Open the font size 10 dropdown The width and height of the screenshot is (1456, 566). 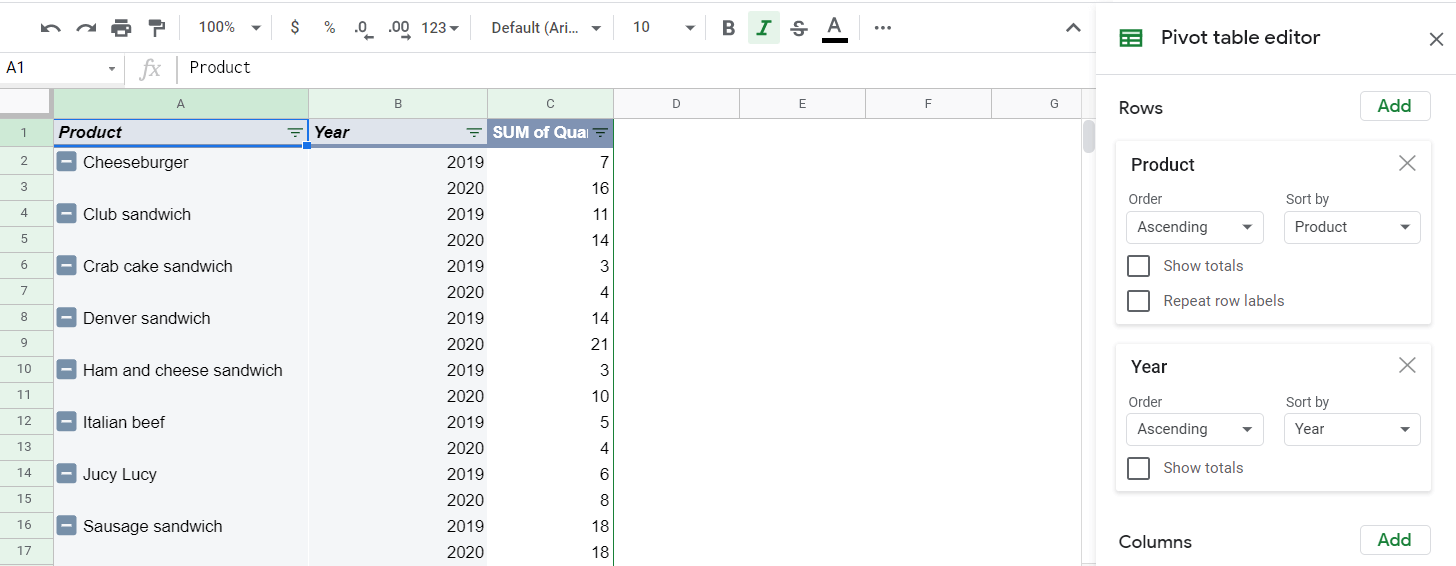coord(663,28)
